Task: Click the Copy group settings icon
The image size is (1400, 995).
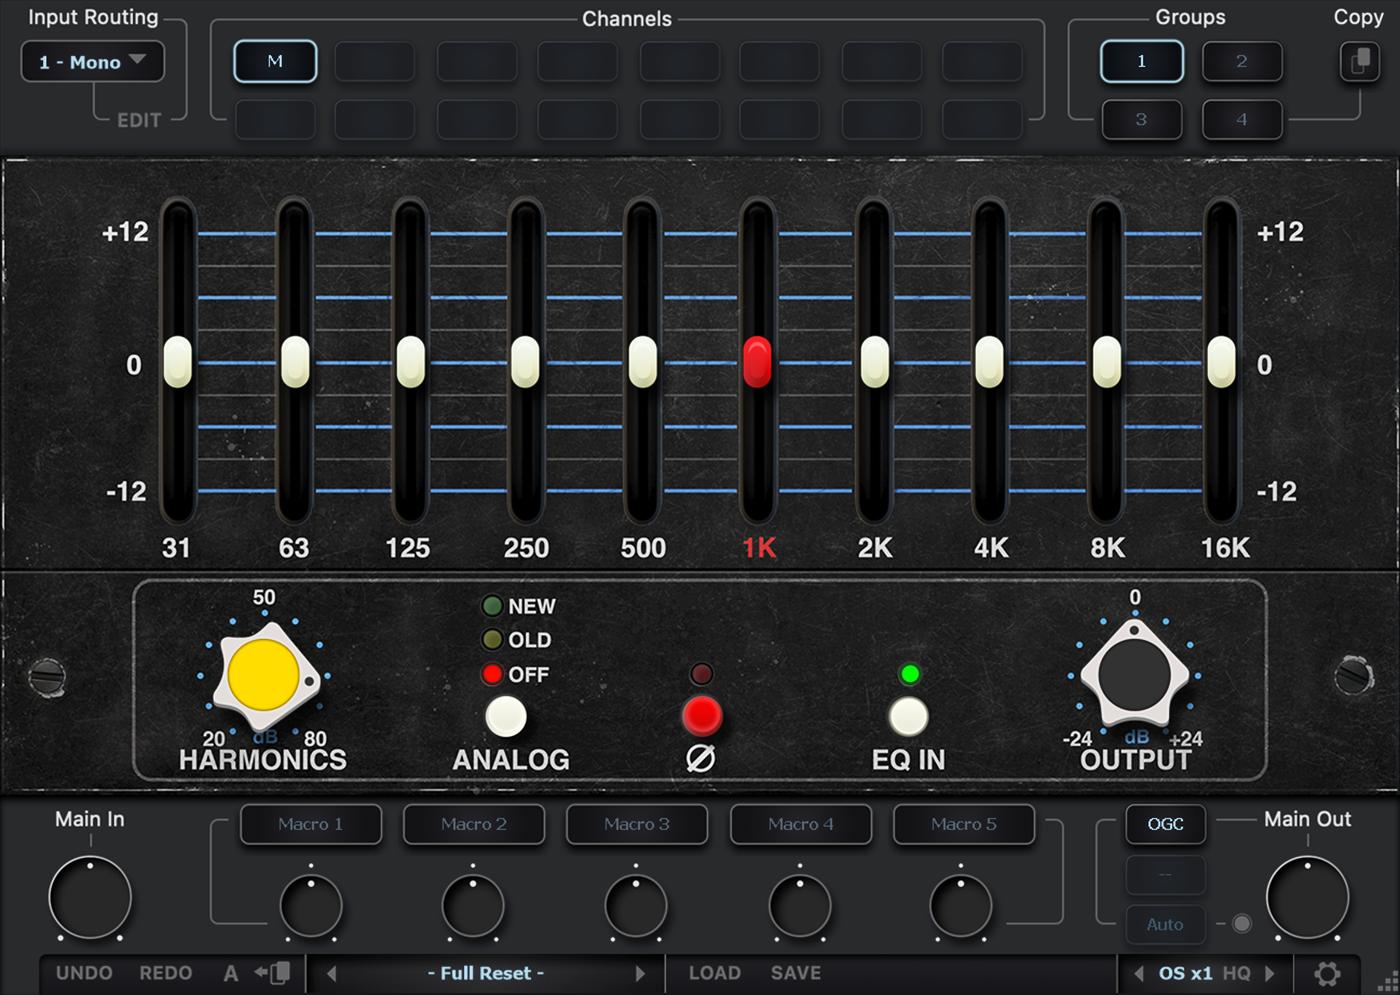Action: point(1359,62)
